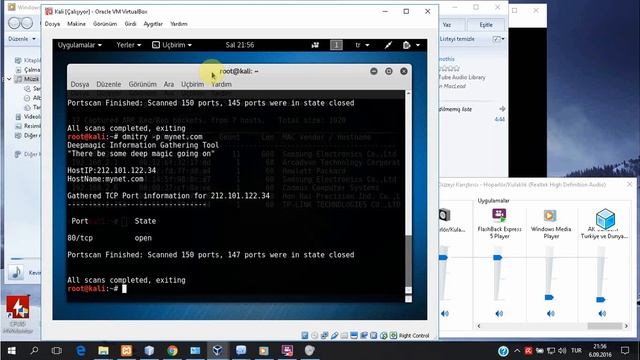
Task: Click the volume mixer horizontal scrollbar
Action: [604, 326]
